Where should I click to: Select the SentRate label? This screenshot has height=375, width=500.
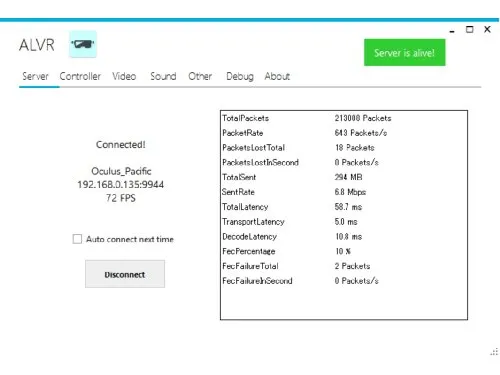click(238, 192)
